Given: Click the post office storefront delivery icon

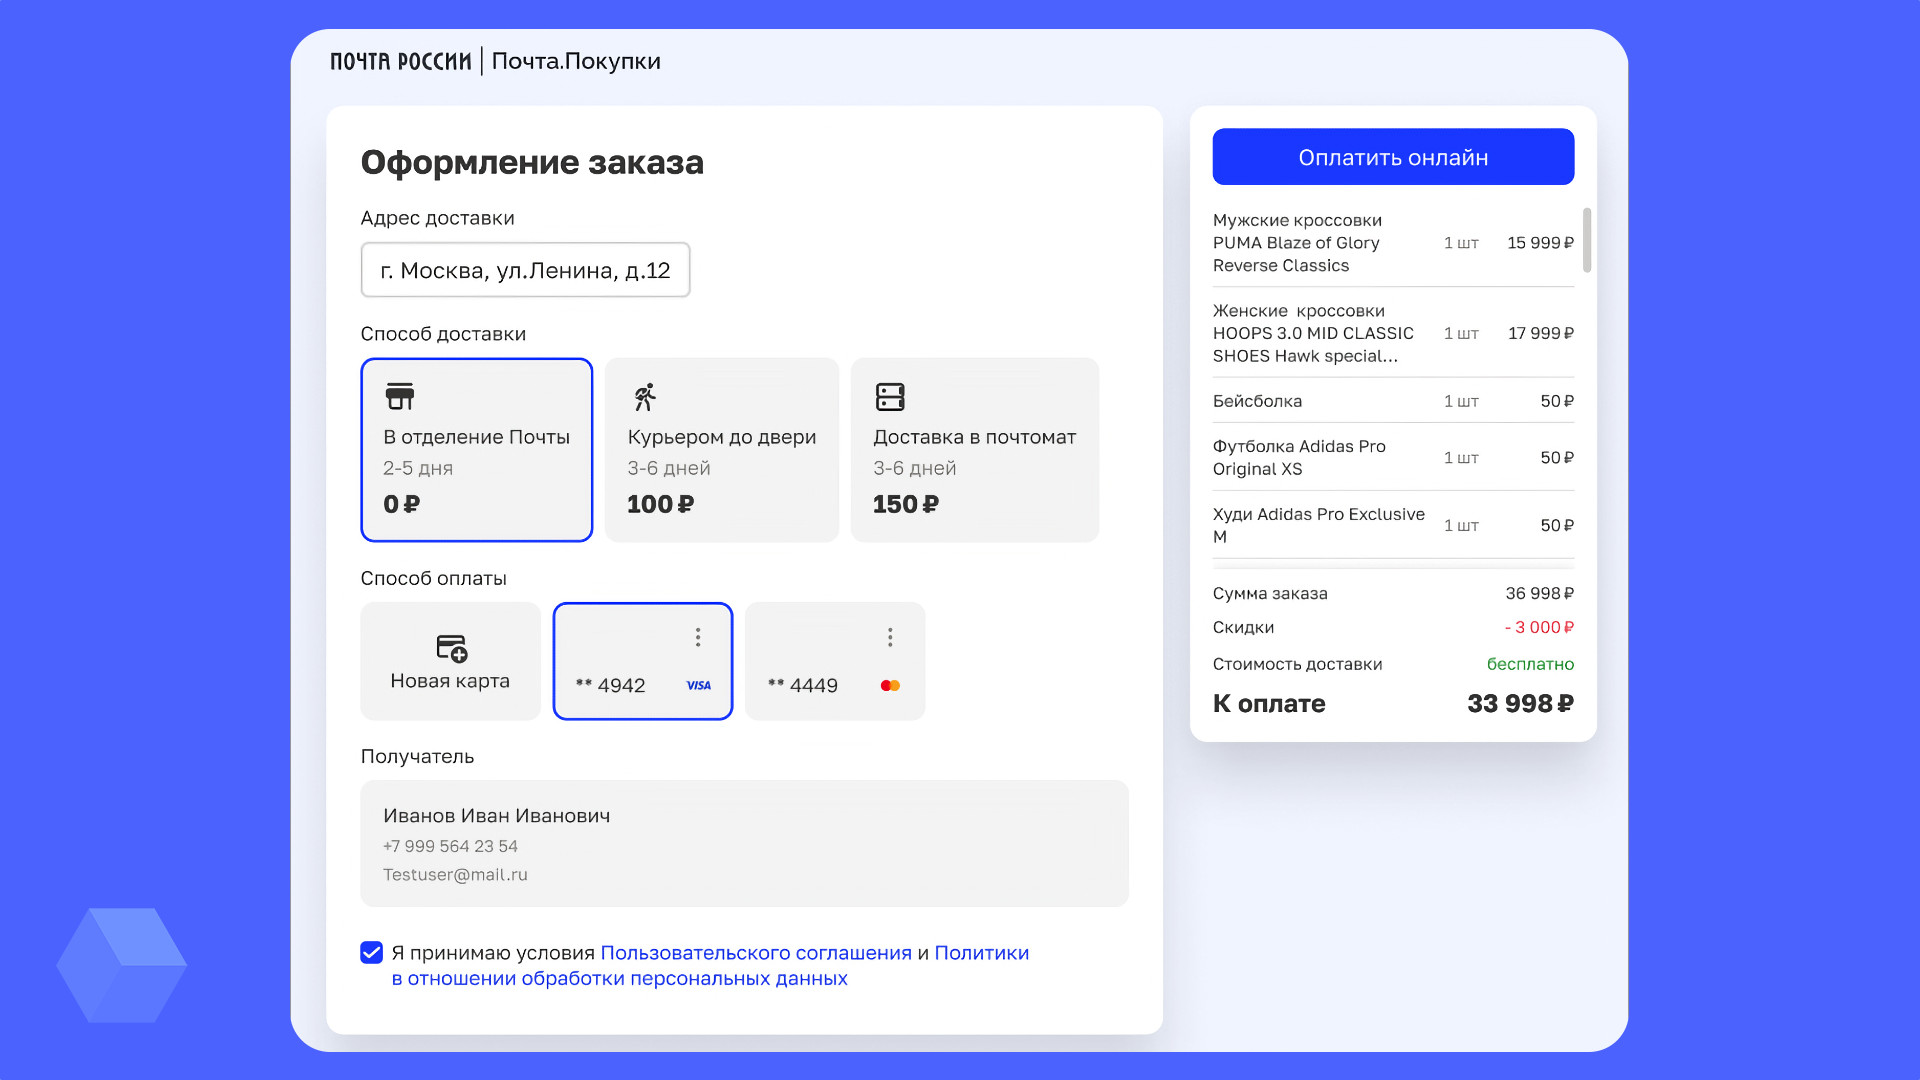Looking at the screenshot, I should tap(400, 396).
